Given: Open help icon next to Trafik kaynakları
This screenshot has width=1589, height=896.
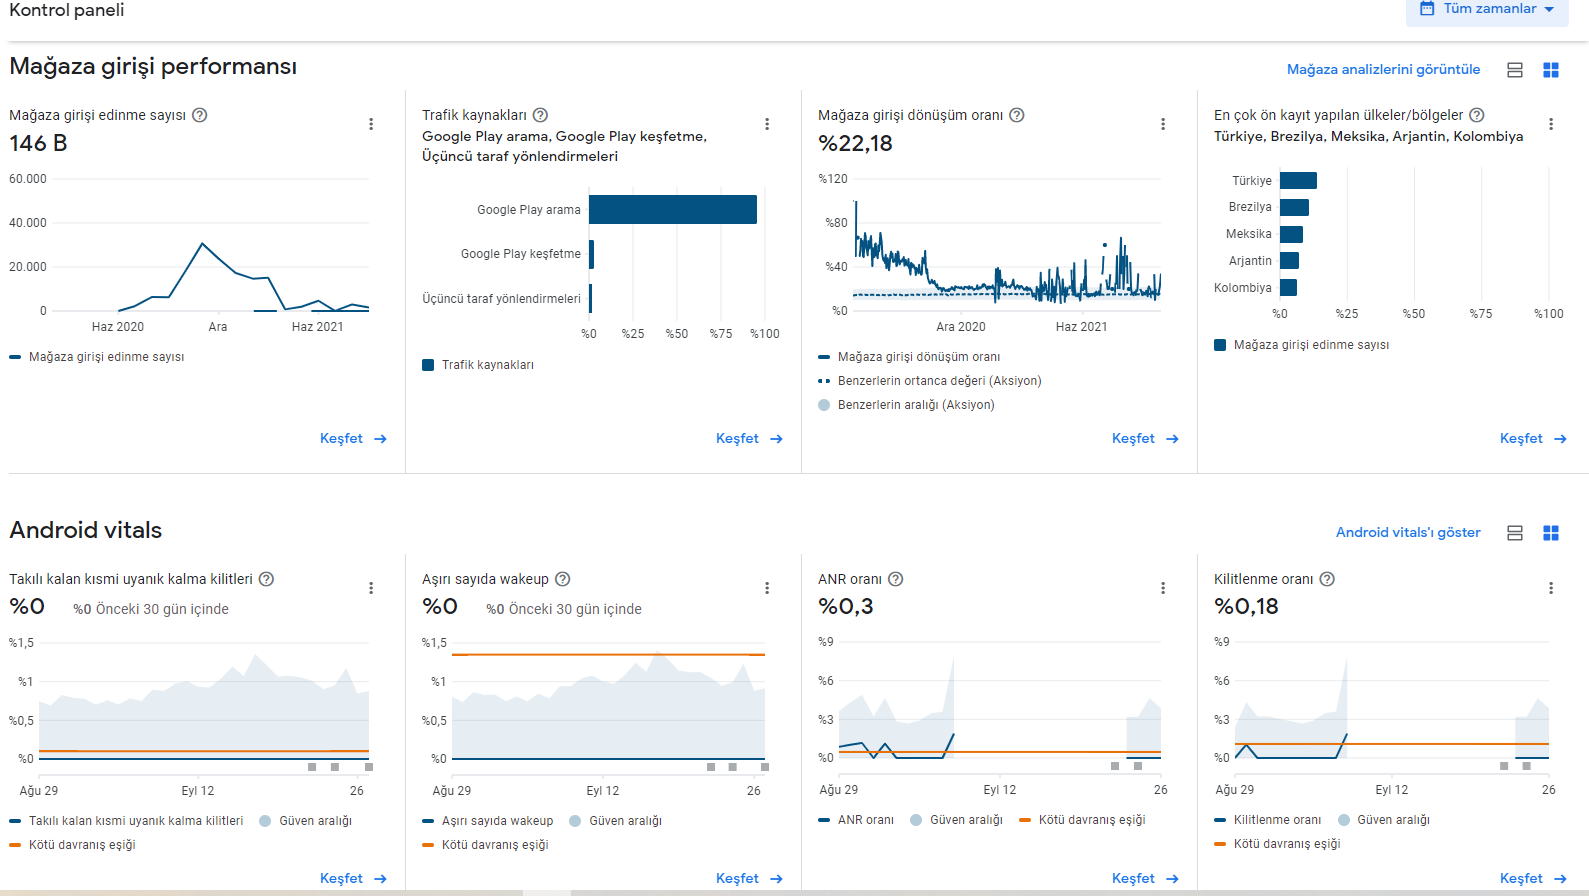Looking at the screenshot, I should (x=540, y=115).
